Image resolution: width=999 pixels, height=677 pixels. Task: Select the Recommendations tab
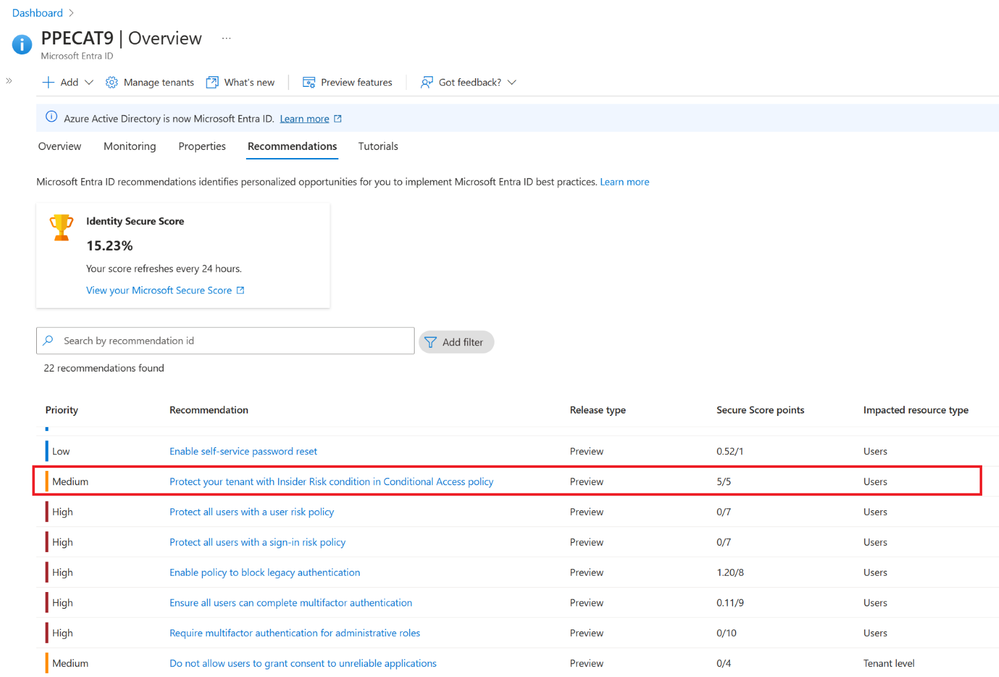click(x=292, y=146)
